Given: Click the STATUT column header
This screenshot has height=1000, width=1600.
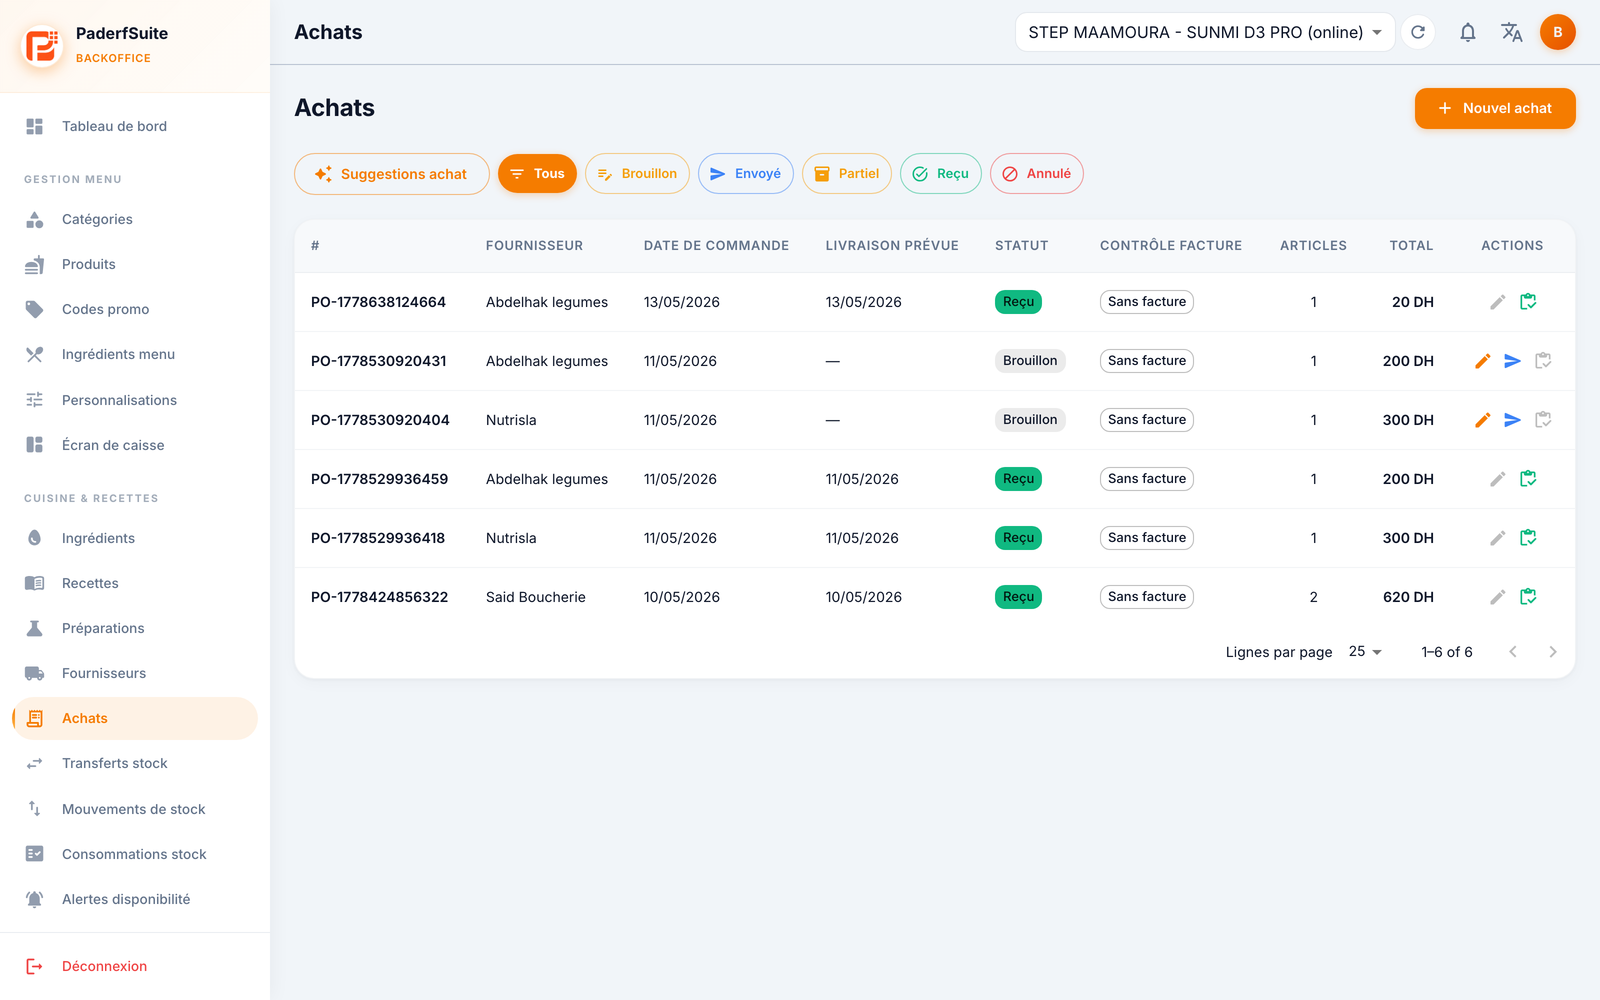Looking at the screenshot, I should [x=1021, y=246].
